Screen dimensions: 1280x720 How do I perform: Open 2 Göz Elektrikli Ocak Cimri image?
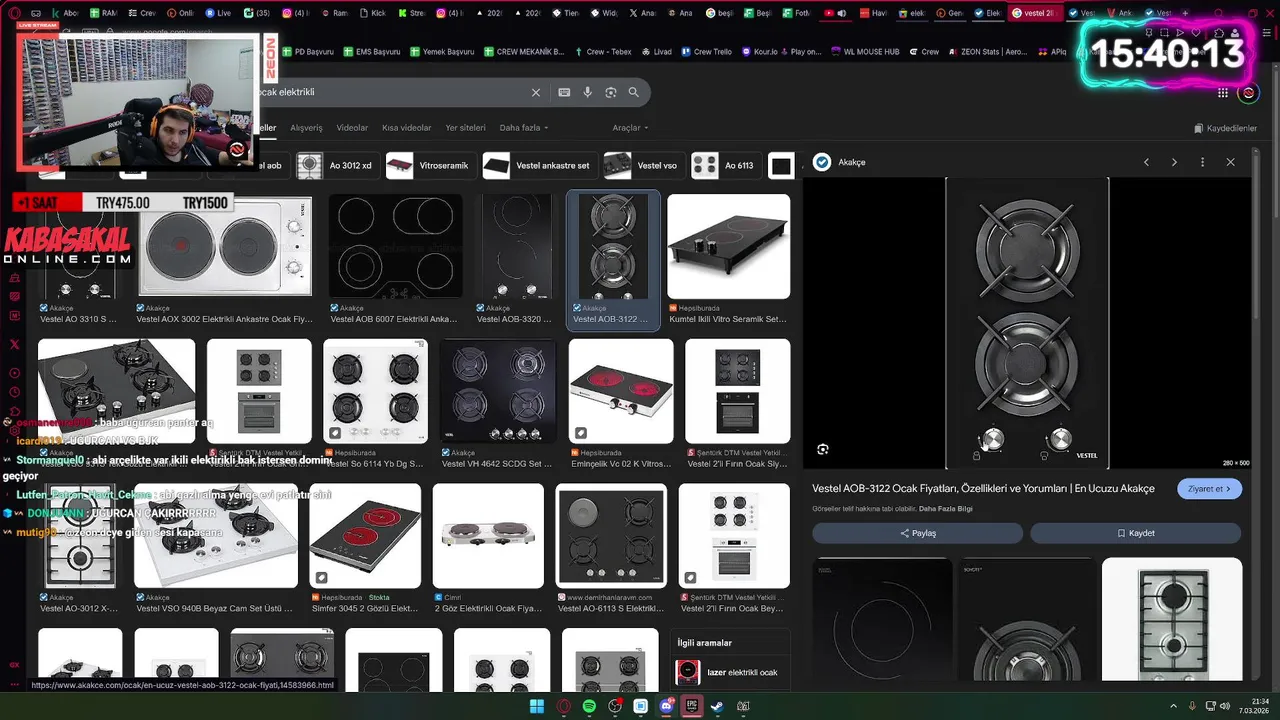point(488,536)
